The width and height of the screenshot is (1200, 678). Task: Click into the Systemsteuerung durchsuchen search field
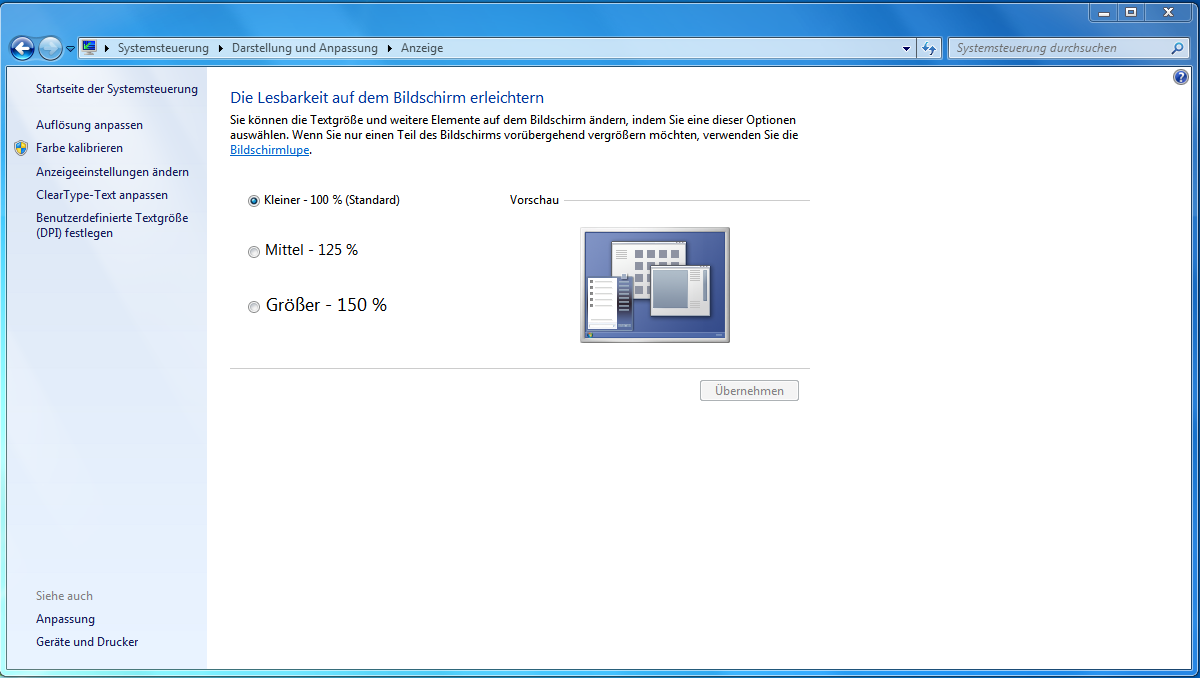click(1058, 48)
